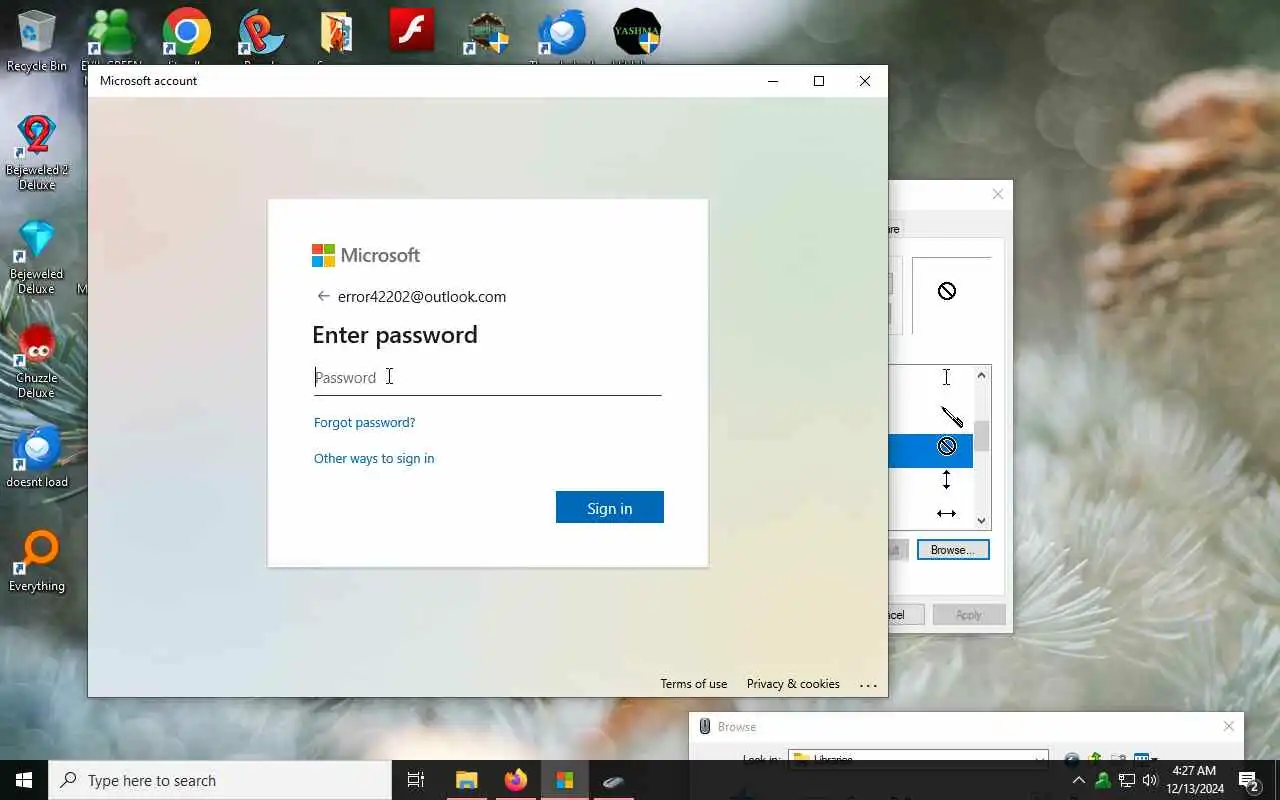1280x800 pixels.
Task: Select the vertical resize cursor in list
Action: coord(946,481)
